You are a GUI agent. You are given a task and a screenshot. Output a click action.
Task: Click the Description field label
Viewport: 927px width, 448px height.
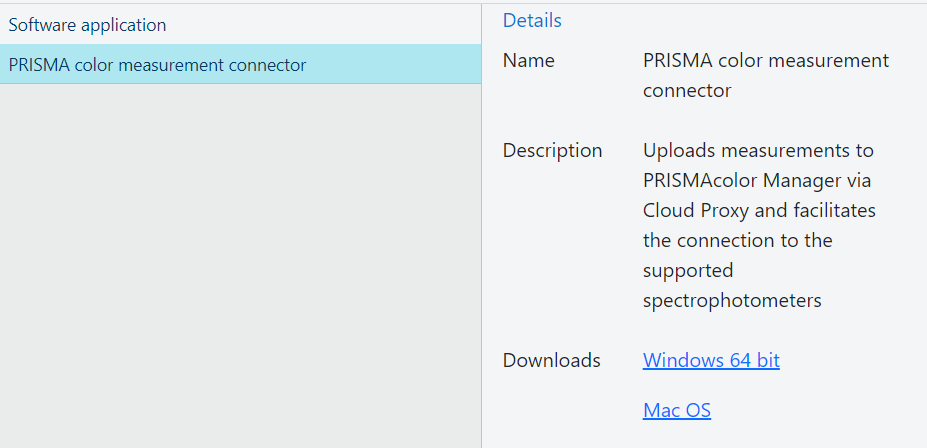click(x=552, y=150)
